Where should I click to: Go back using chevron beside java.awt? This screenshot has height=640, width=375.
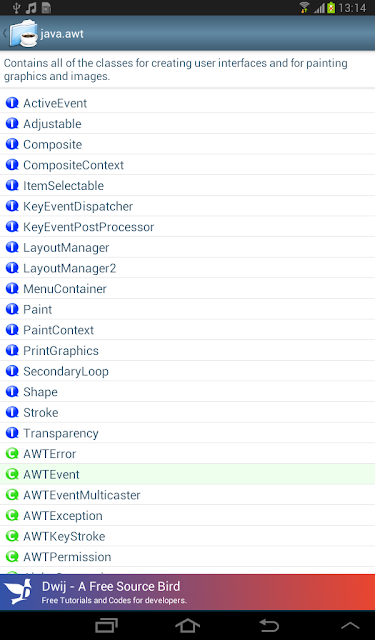pyautogui.click(x=4, y=33)
